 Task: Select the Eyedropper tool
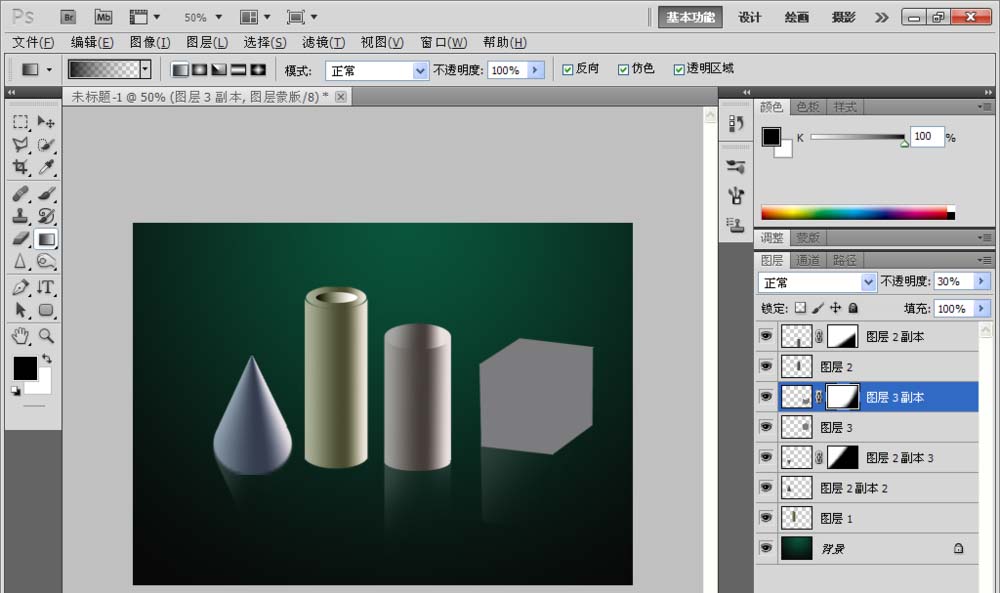pos(46,167)
